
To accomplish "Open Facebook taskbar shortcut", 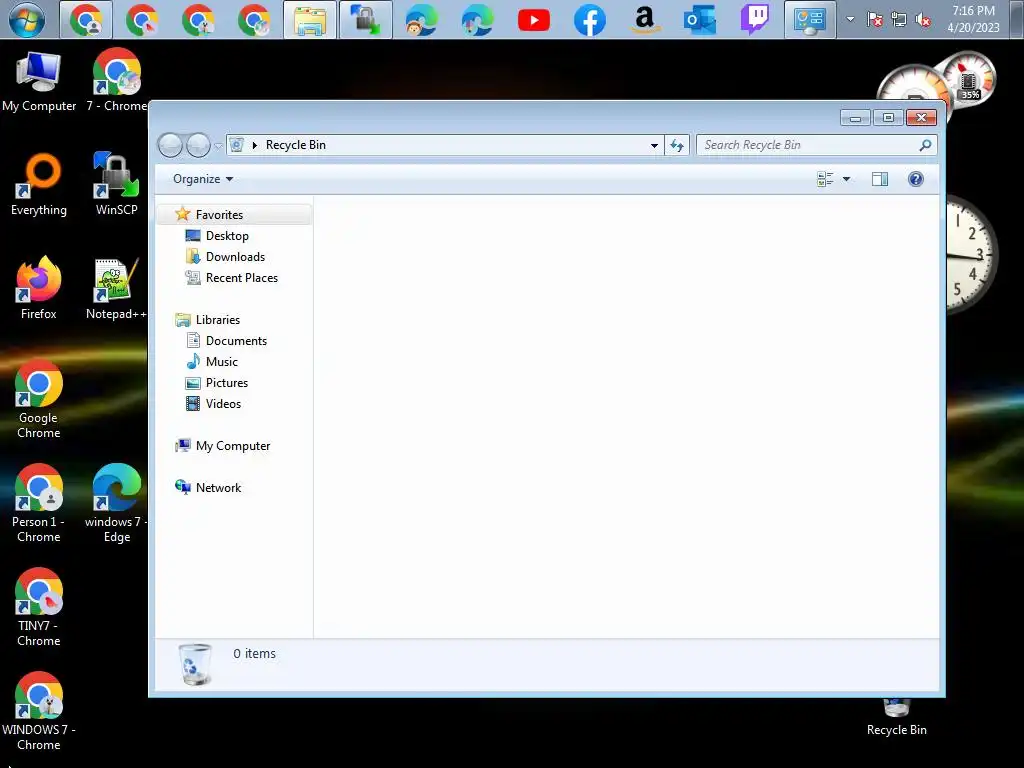I will 589,20.
